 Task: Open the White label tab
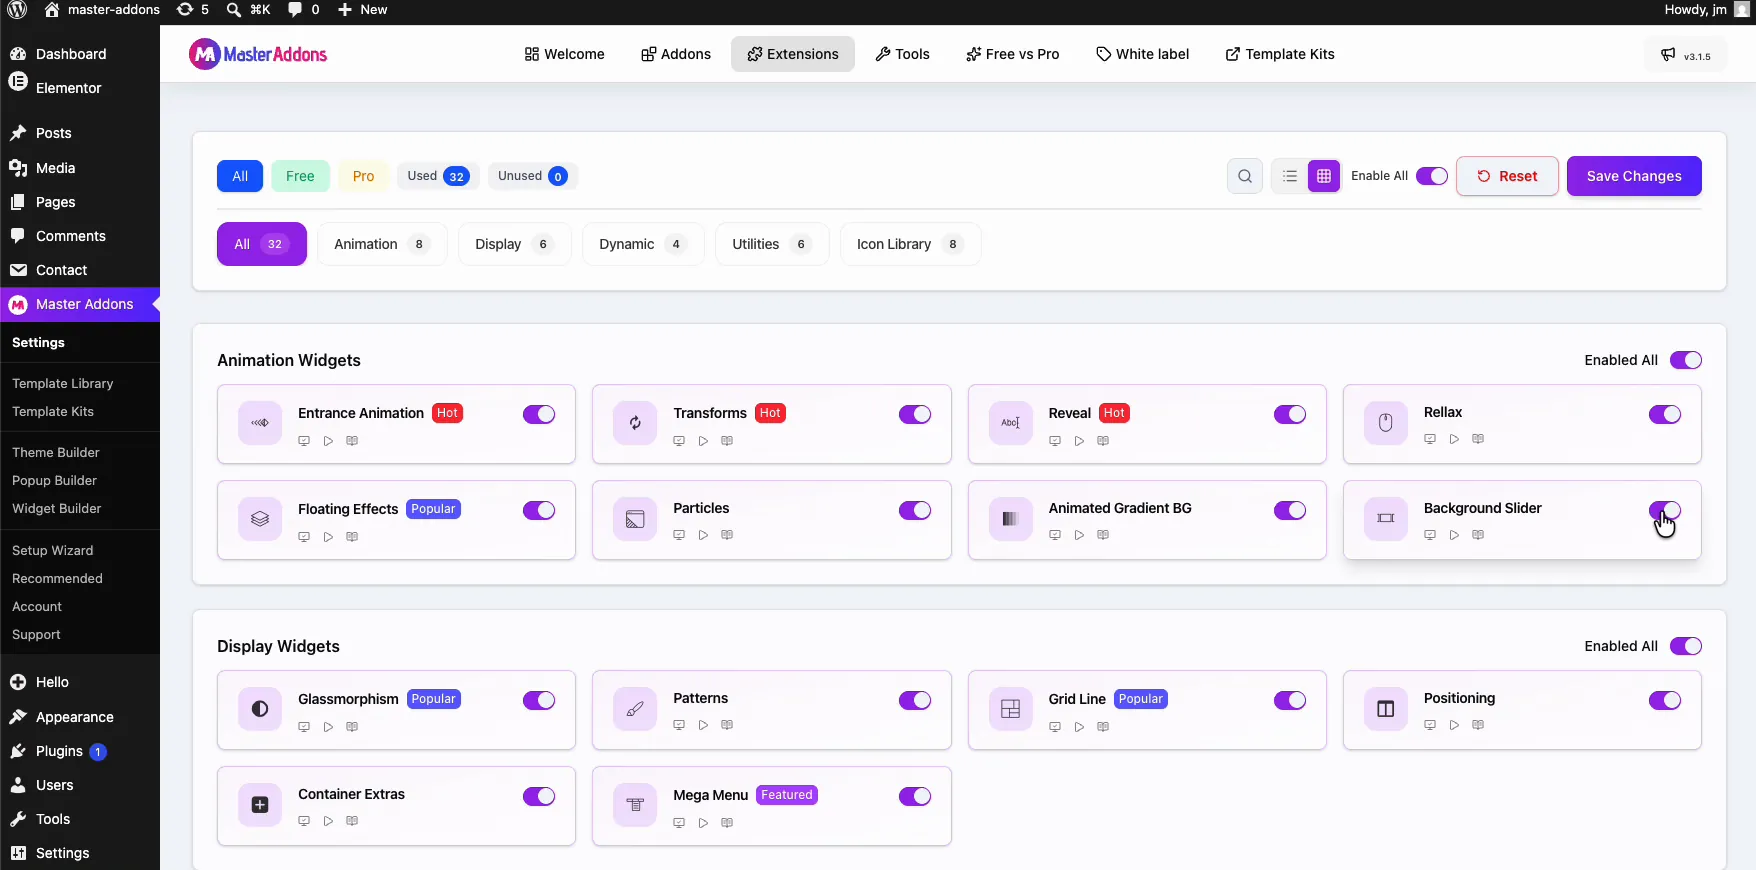pos(1142,54)
